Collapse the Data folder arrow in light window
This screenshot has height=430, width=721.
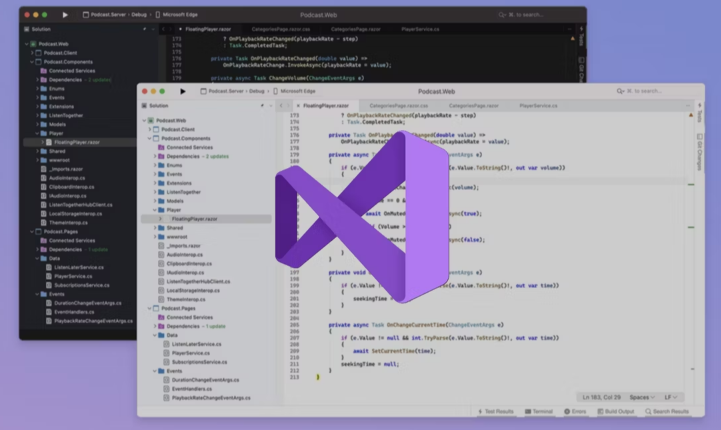[x=155, y=335]
